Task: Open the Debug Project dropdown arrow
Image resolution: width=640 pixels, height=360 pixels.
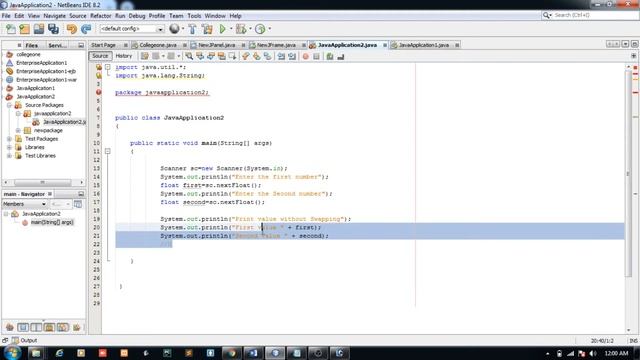Action: tap(250, 29)
